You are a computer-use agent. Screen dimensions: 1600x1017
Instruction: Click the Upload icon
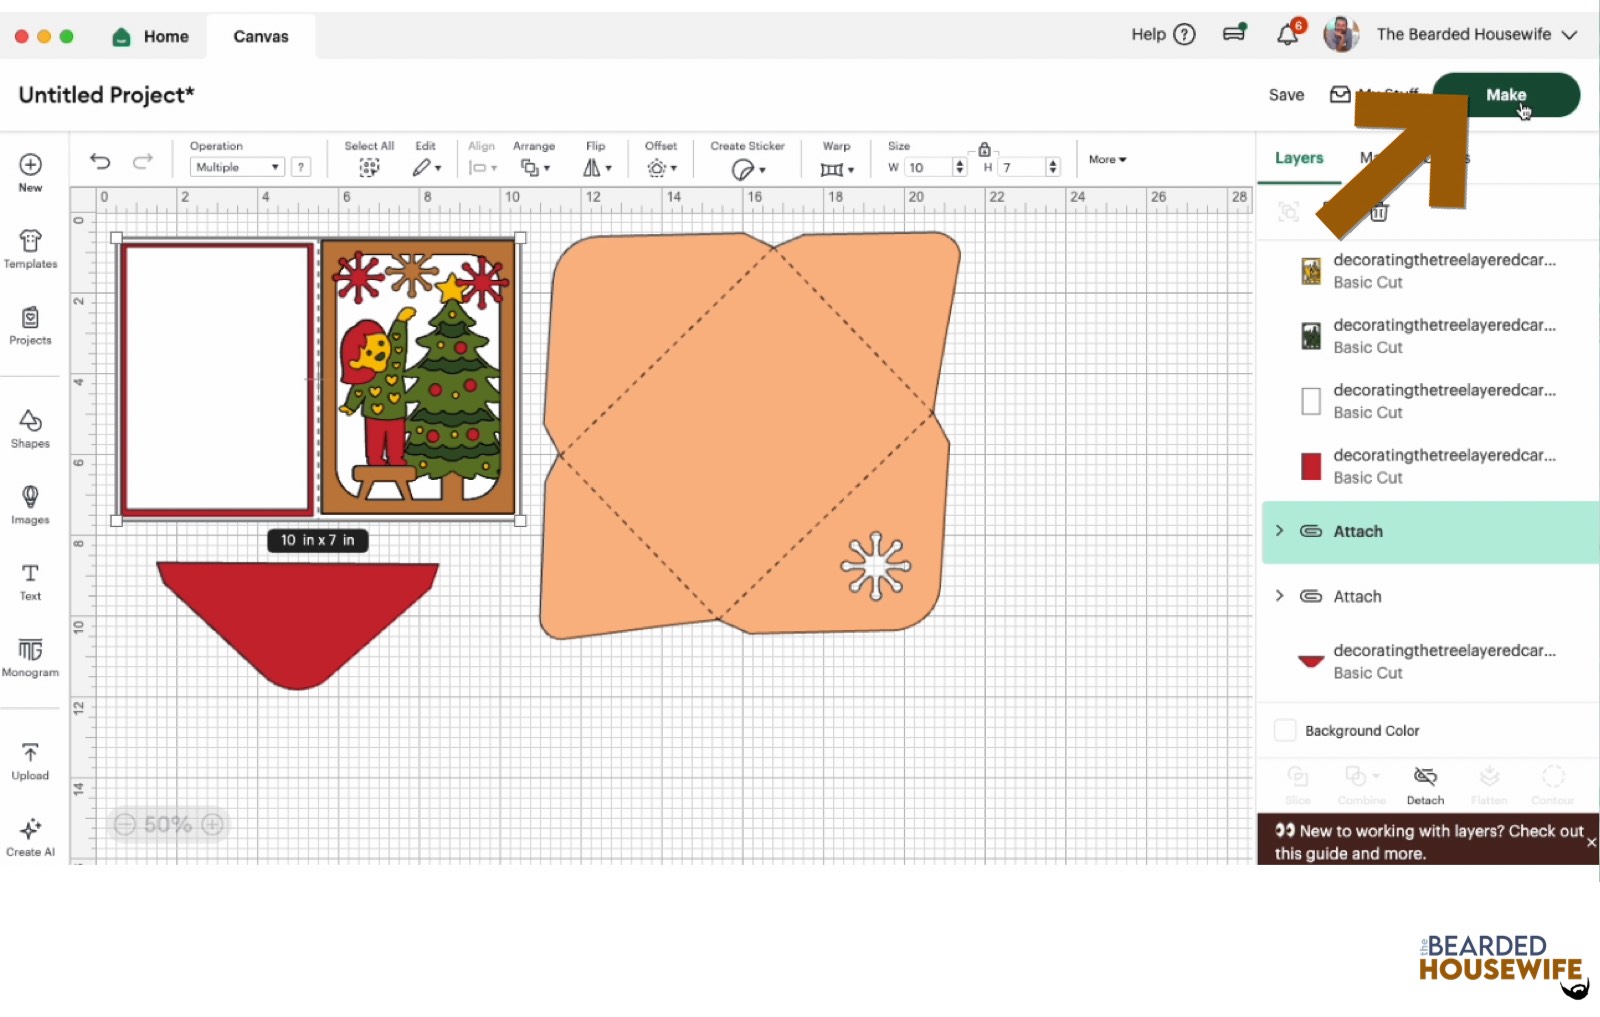click(30, 760)
